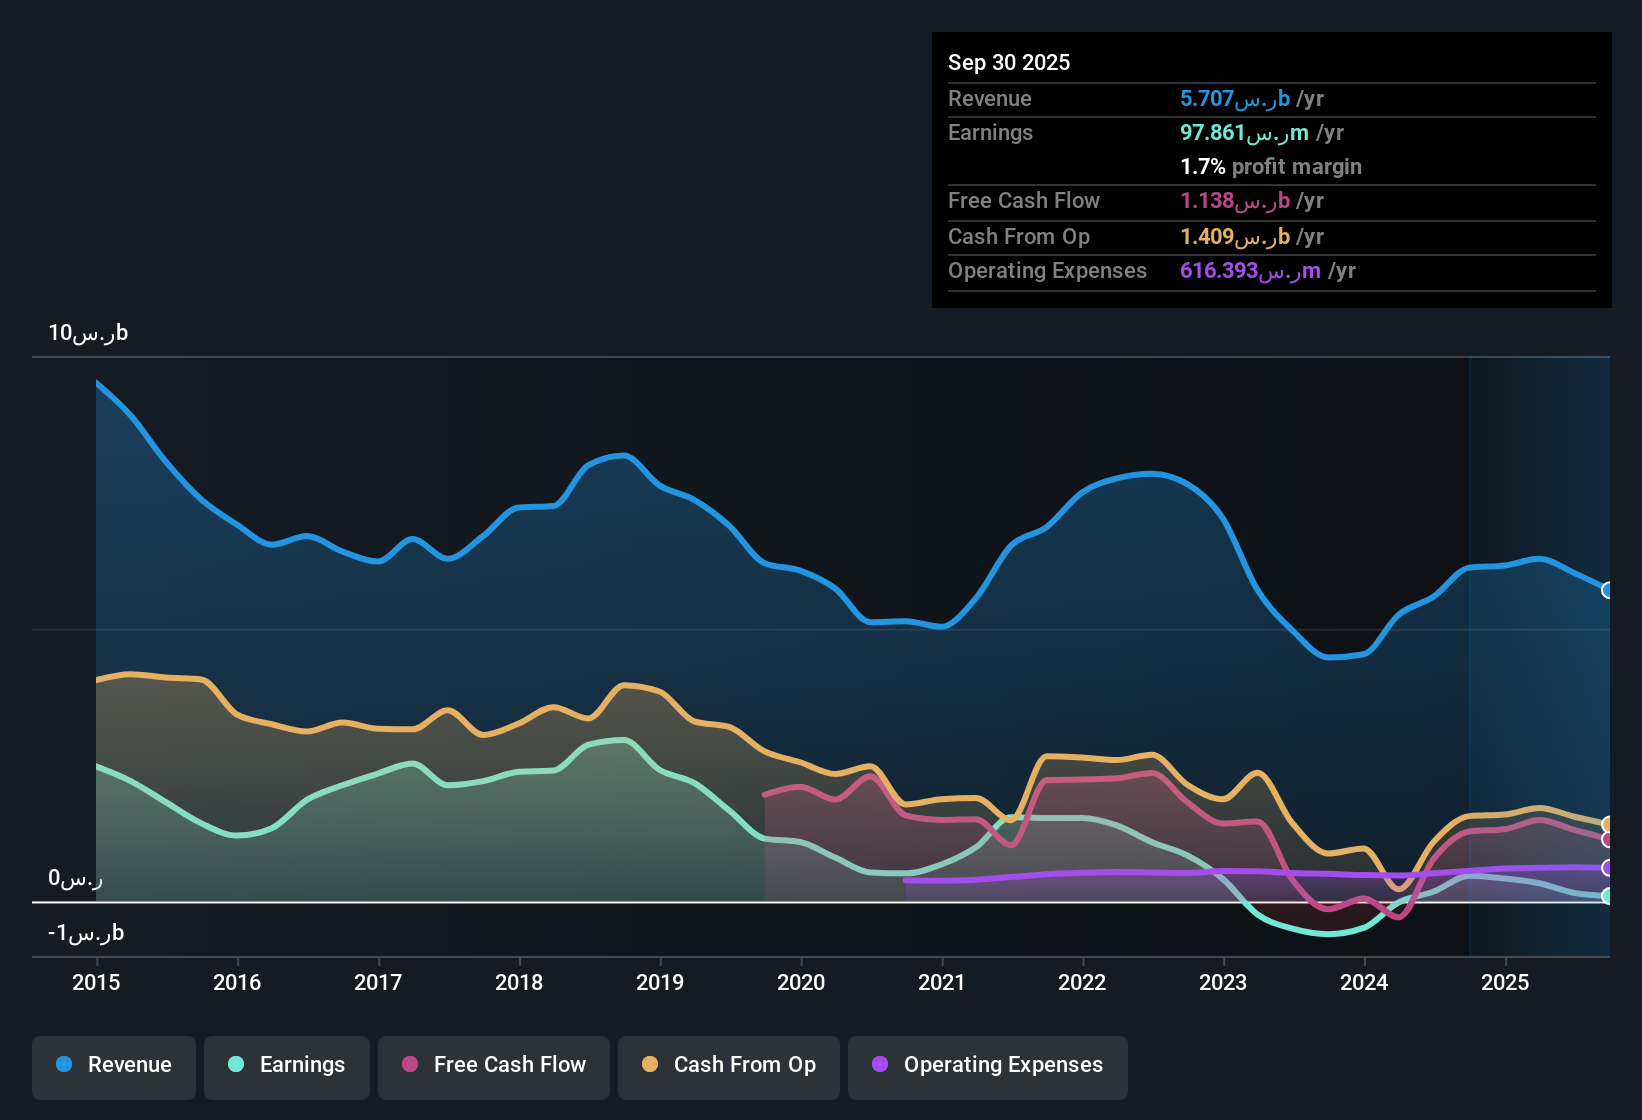Toggle the Earnings series visibility

(287, 1065)
